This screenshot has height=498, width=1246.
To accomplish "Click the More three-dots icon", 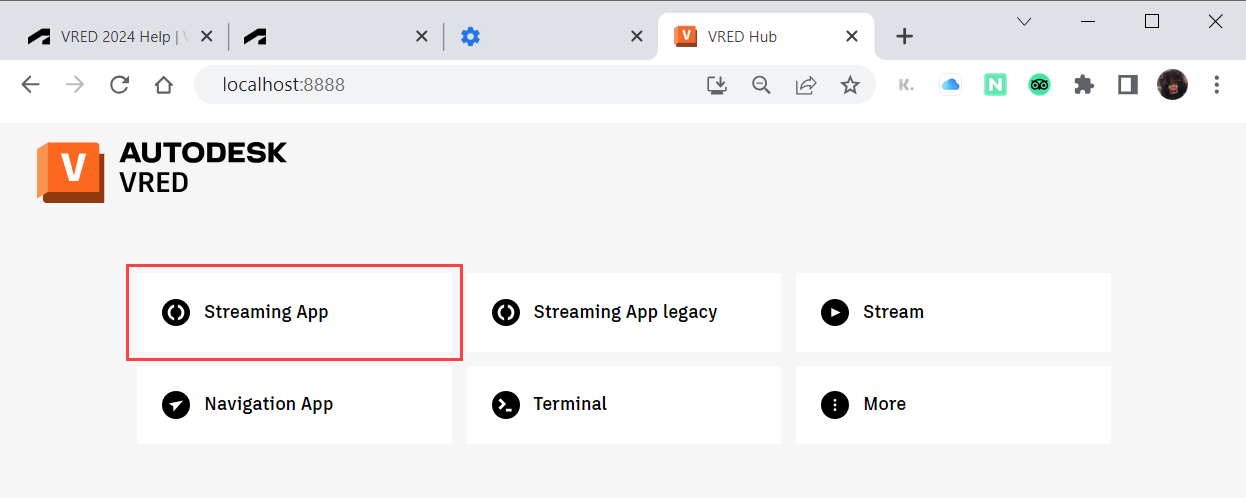I will (835, 404).
